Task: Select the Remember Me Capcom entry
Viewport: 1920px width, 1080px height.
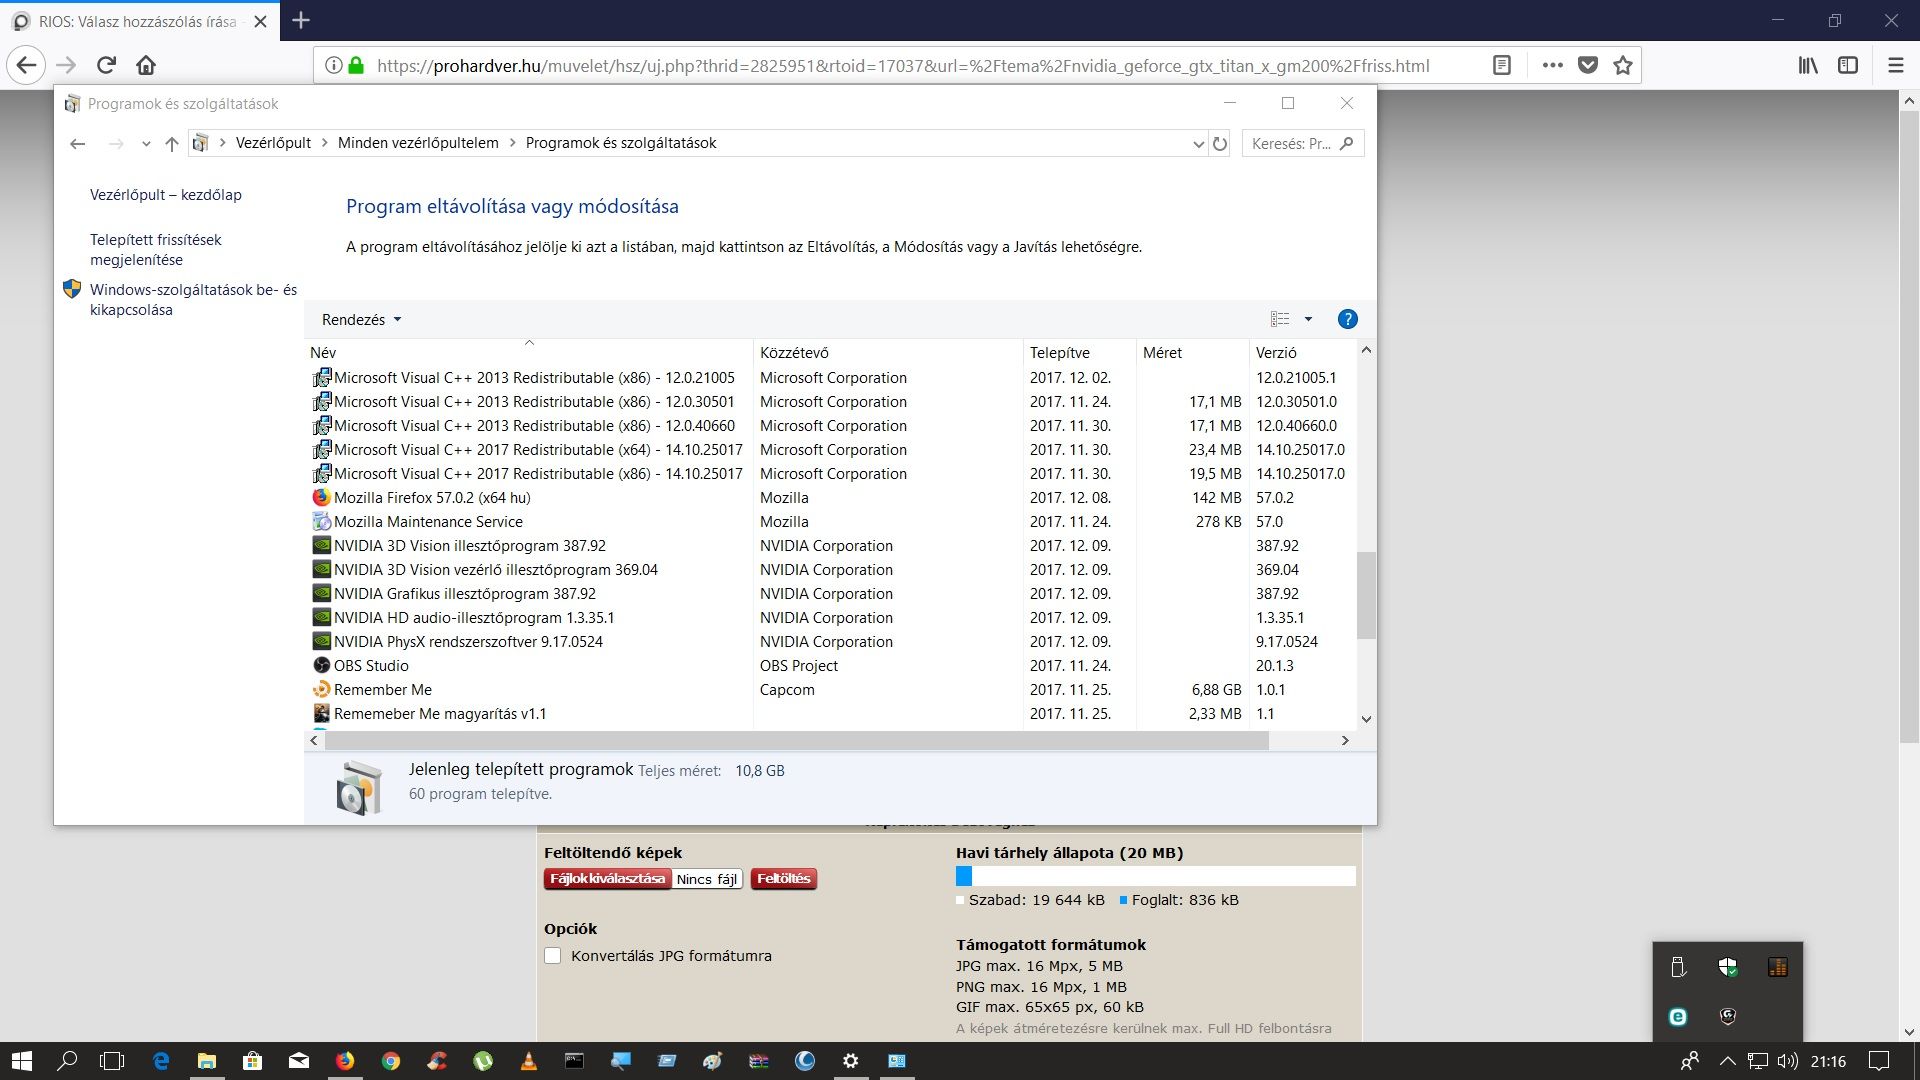Action: (x=830, y=690)
